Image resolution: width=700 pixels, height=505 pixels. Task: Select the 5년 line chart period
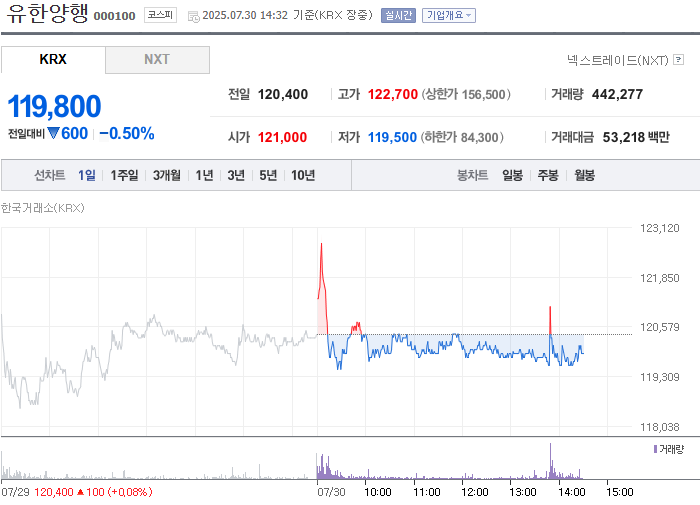pyautogui.click(x=268, y=175)
